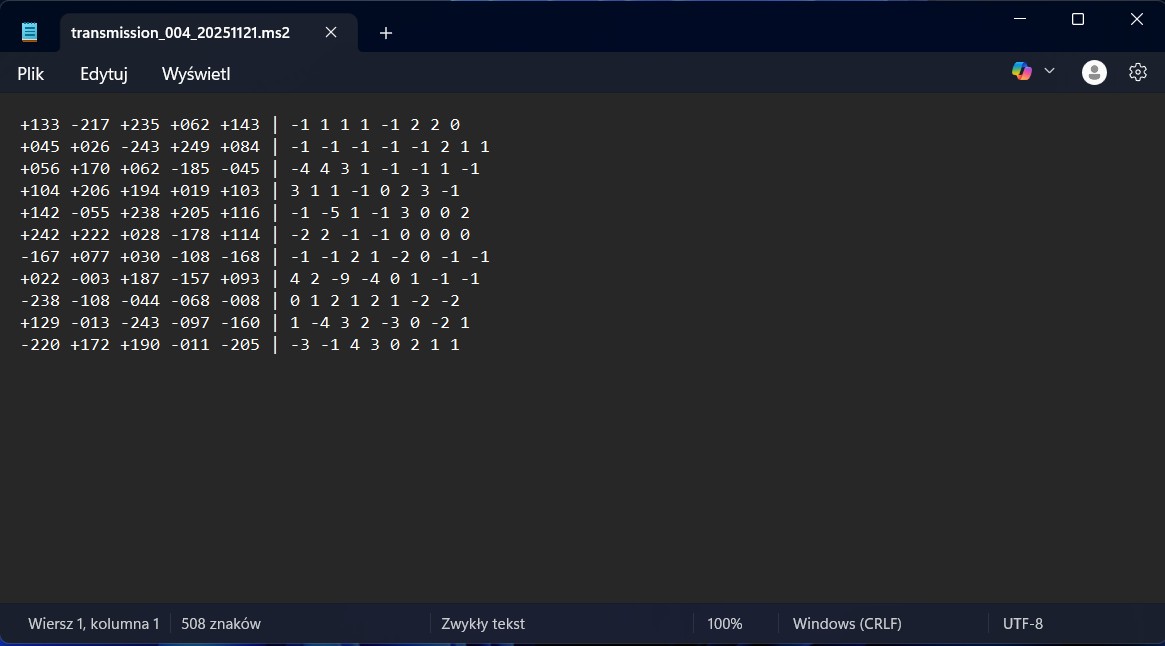The height and width of the screenshot is (646, 1165).
Task: Minimize the Notepad window
Action: click(x=1019, y=19)
